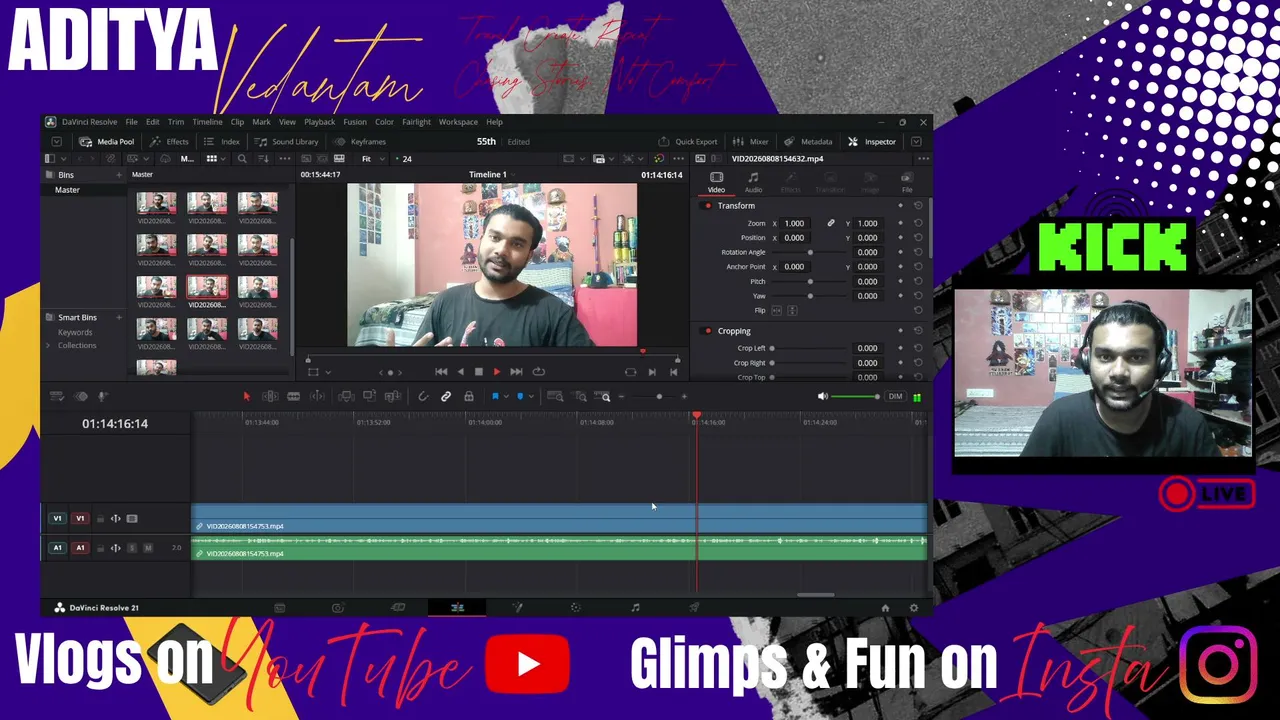
Task: Toggle the DIM audio button
Action: 895,397
